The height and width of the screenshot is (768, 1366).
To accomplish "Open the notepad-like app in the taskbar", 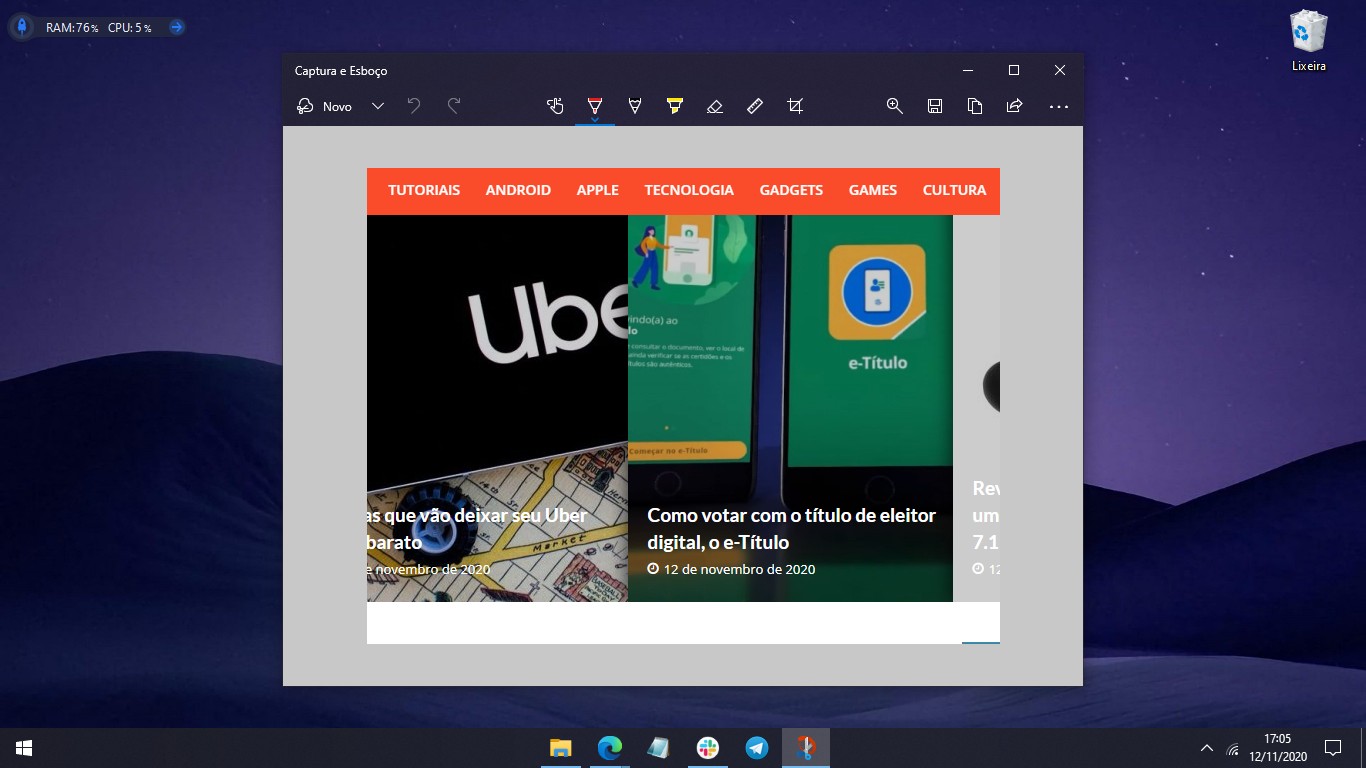I will point(658,748).
